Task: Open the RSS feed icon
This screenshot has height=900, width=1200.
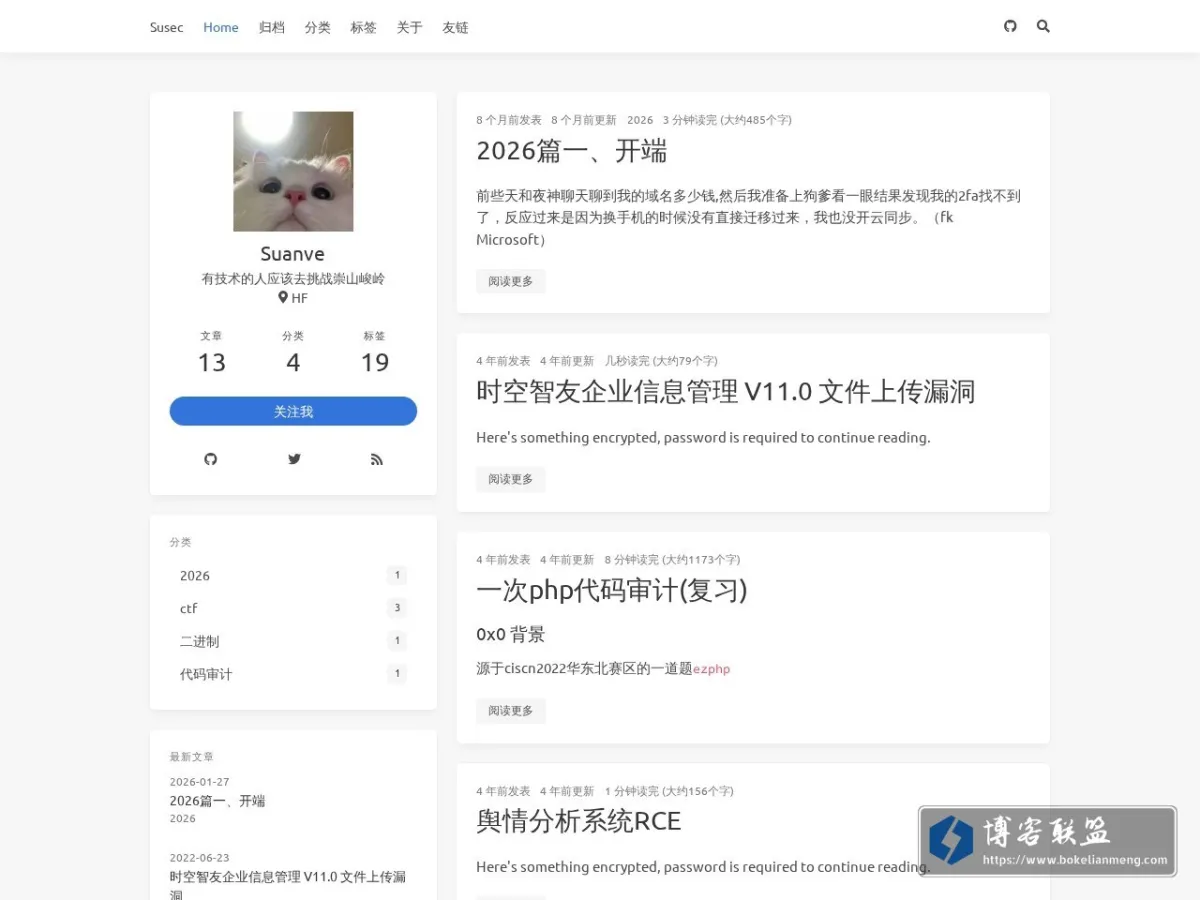Action: coord(377,459)
